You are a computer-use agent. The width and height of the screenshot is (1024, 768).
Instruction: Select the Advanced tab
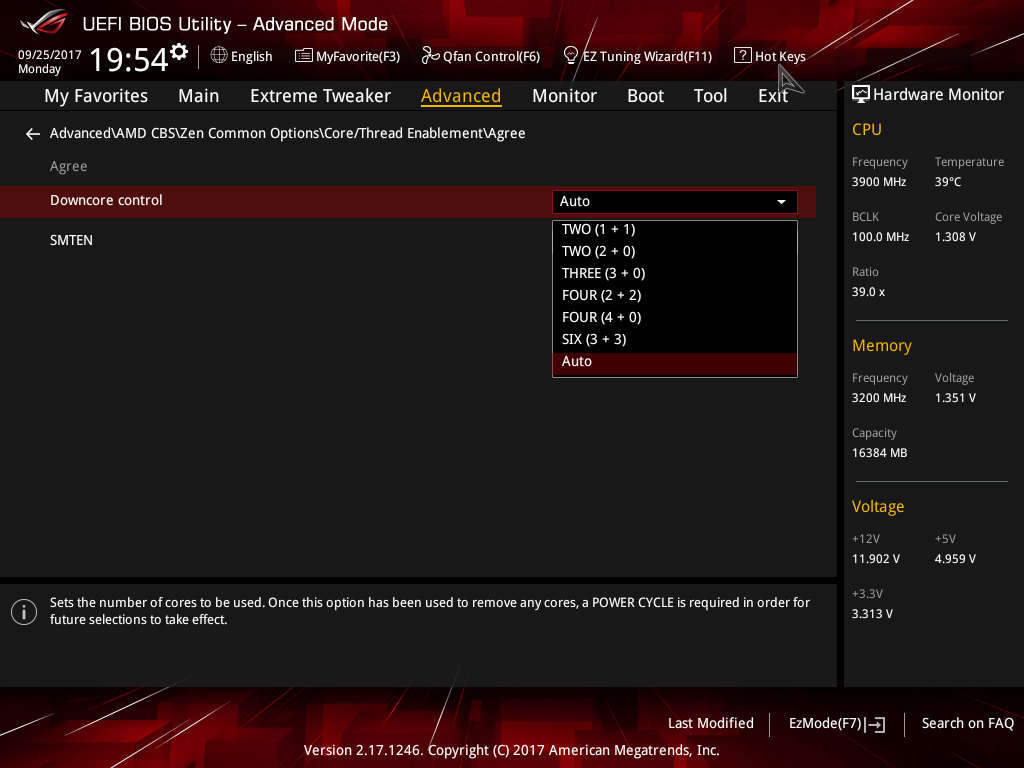(461, 96)
